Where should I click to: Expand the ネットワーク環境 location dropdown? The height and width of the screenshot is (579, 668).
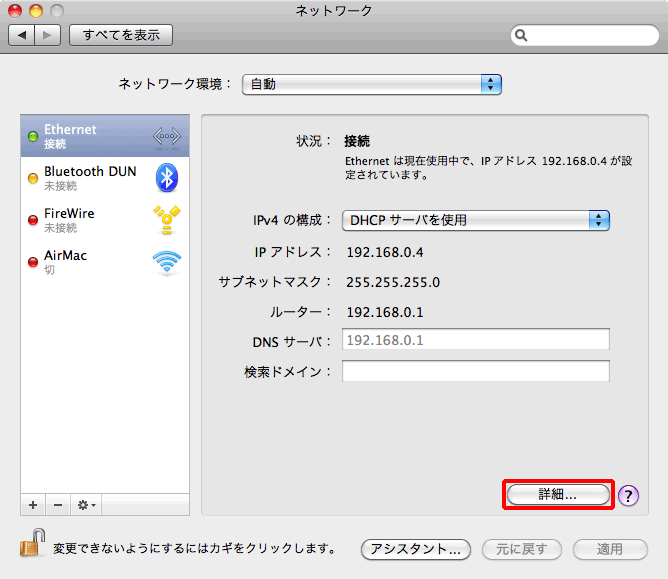click(371, 84)
